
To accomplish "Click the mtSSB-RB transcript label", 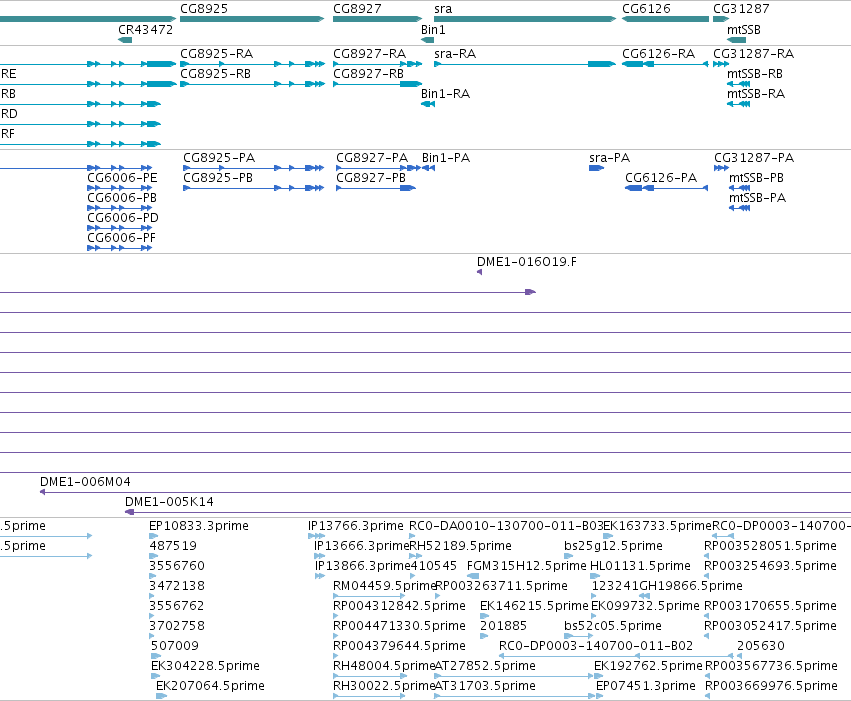I will point(755,74).
